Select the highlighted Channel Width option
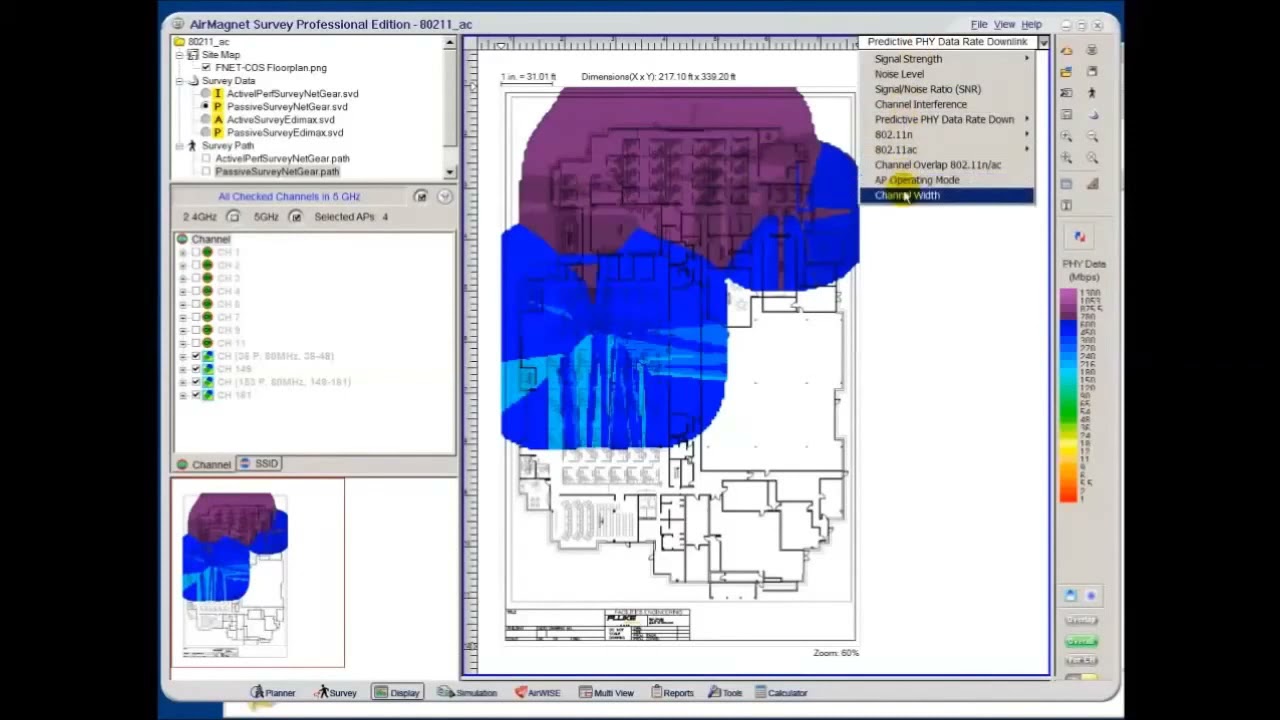The height and width of the screenshot is (720, 1280). pyautogui.click(x=947, y=195)
